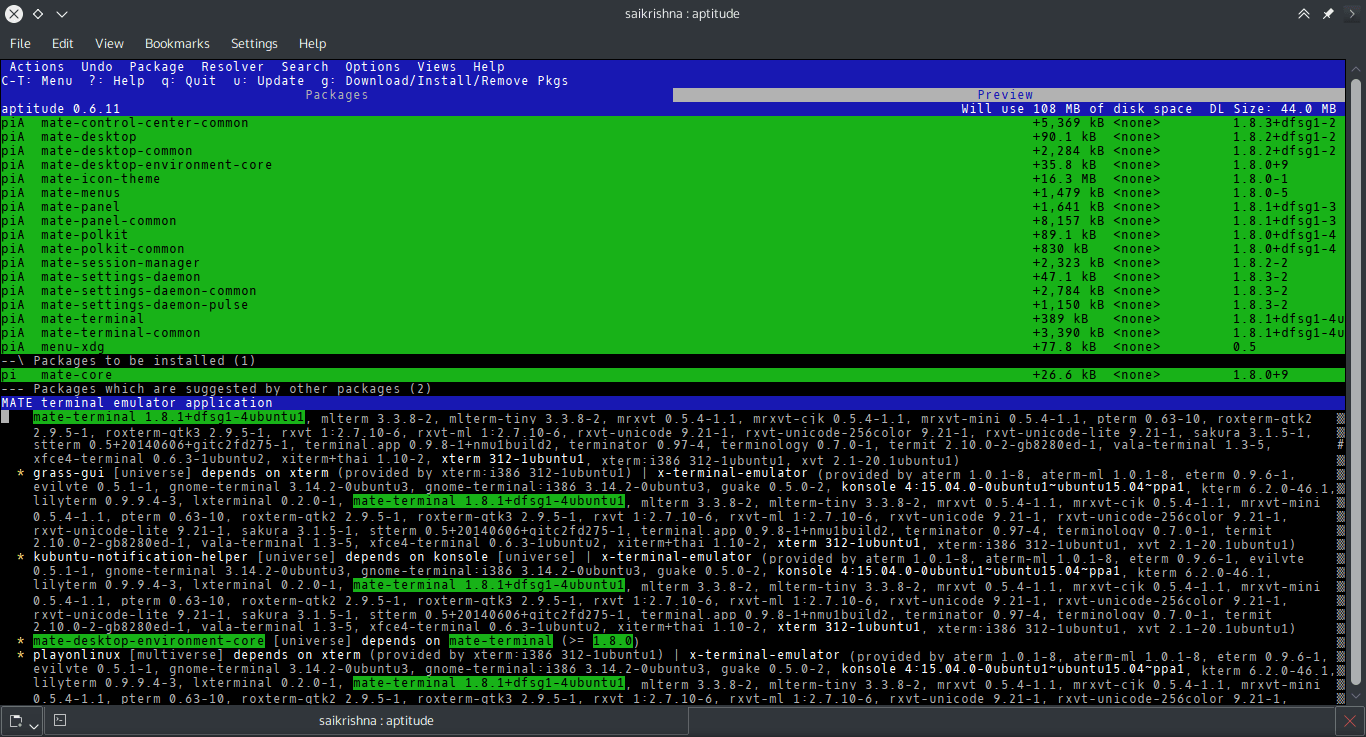1366x737 pixels.
Task: Click the '?: Help' shortcut hint
Action: [x=117, y=81]
